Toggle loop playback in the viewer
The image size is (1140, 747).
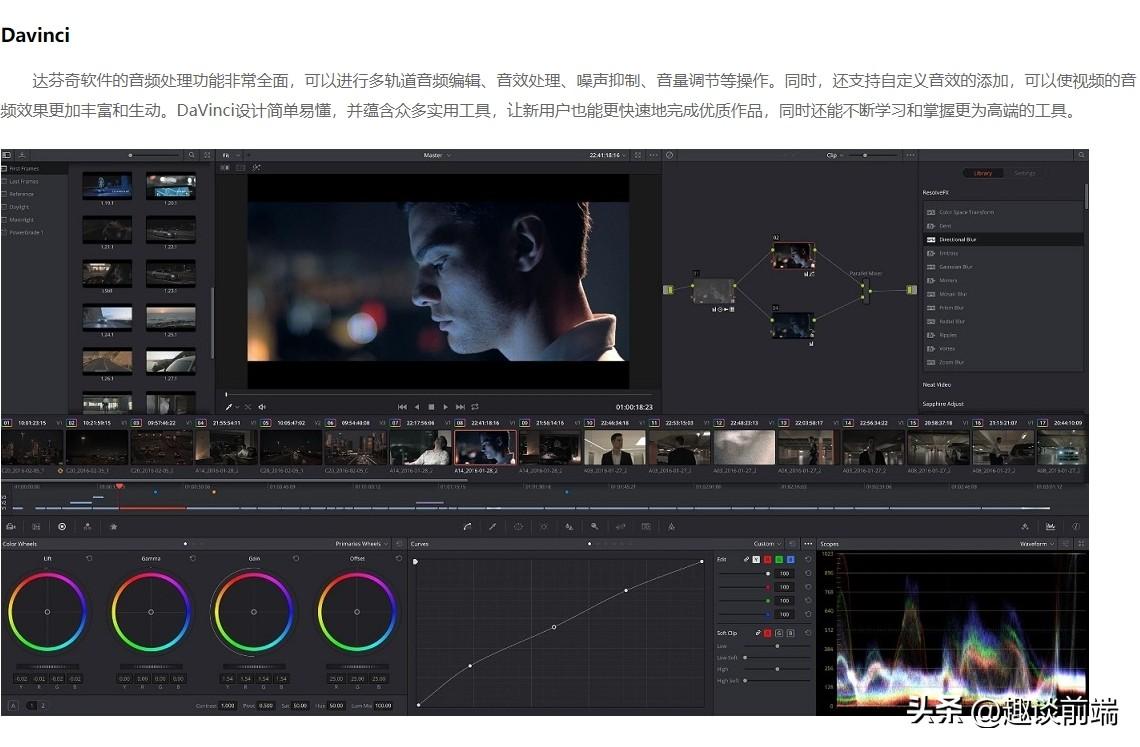[475, 407]
